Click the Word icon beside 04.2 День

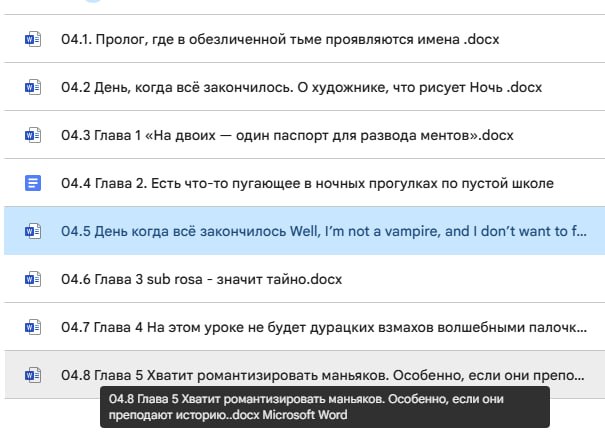click(x=33, y=87)
